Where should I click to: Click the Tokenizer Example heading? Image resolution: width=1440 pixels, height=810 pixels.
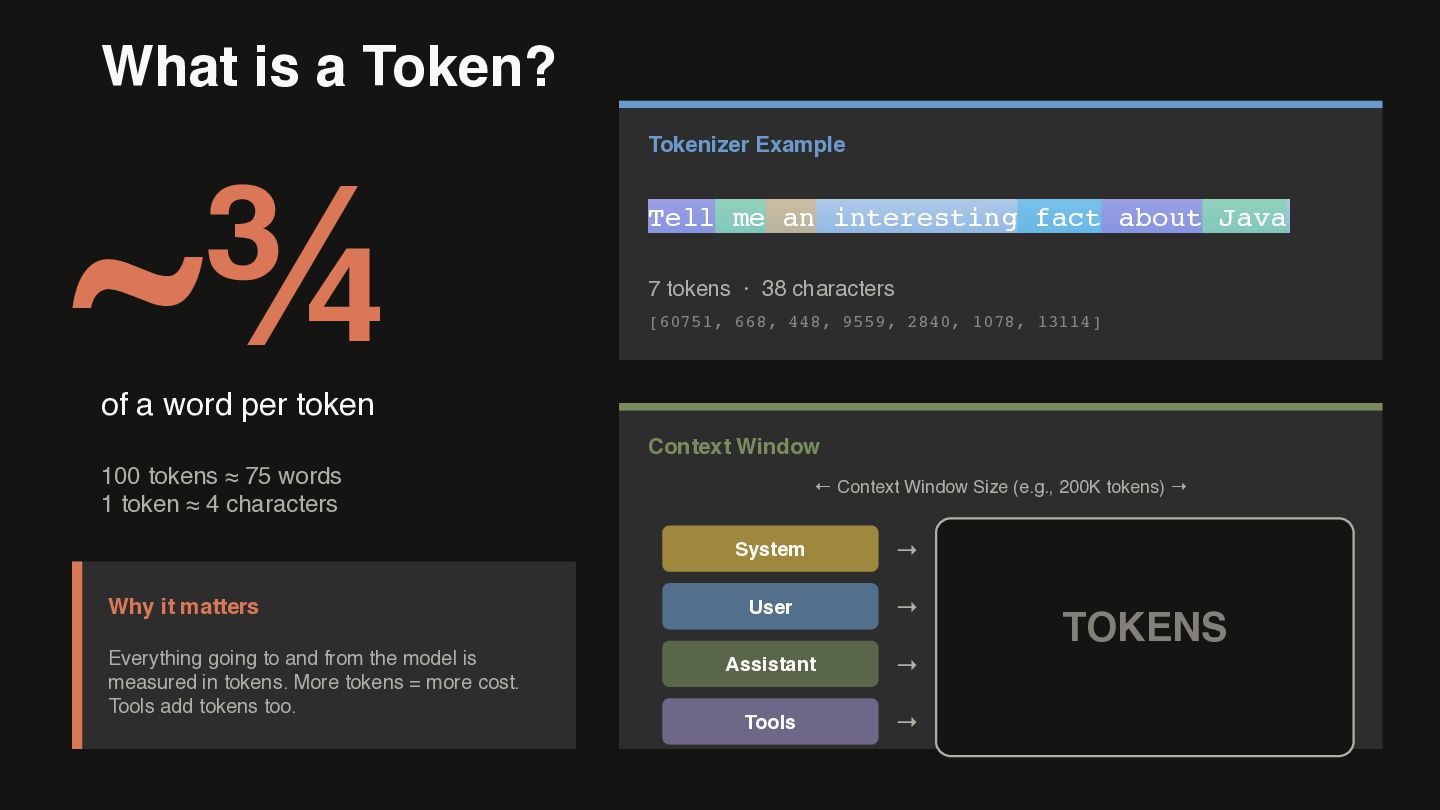tap(746, 144)
